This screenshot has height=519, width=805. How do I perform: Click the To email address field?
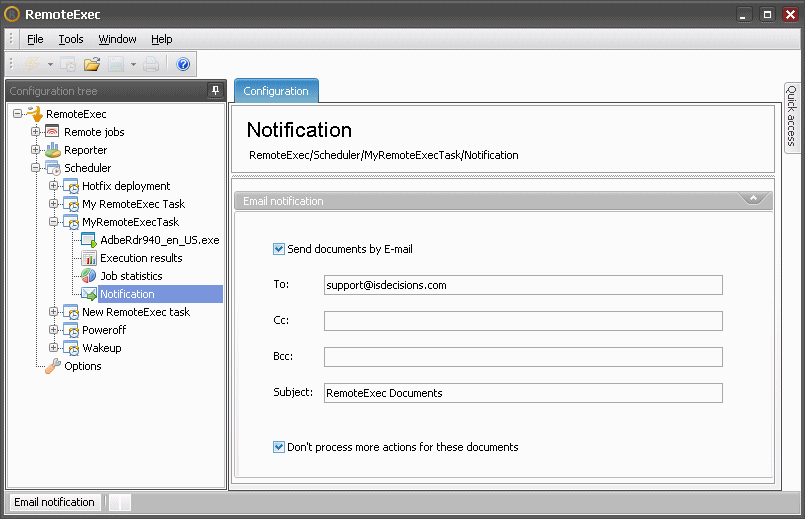click(x=523, y=285)
